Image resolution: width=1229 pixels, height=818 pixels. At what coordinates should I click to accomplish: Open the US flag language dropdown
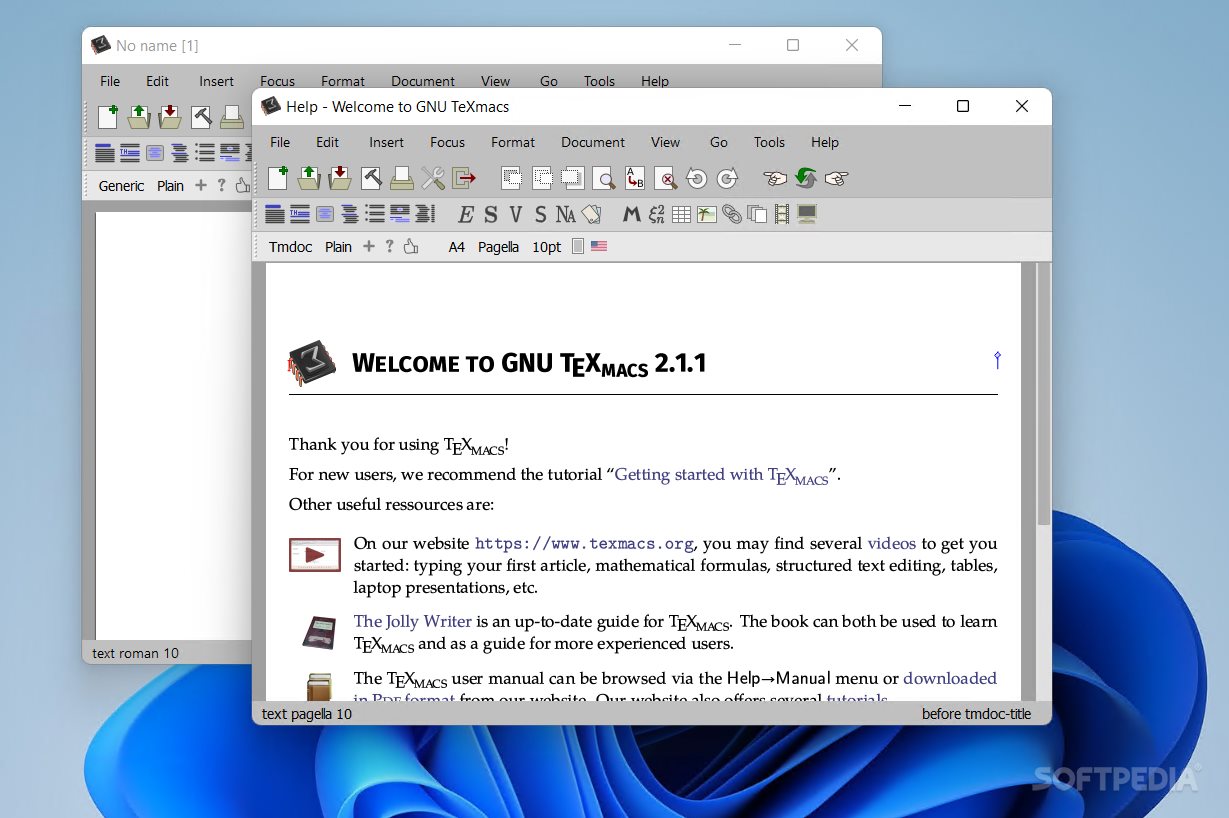(599, 246)
